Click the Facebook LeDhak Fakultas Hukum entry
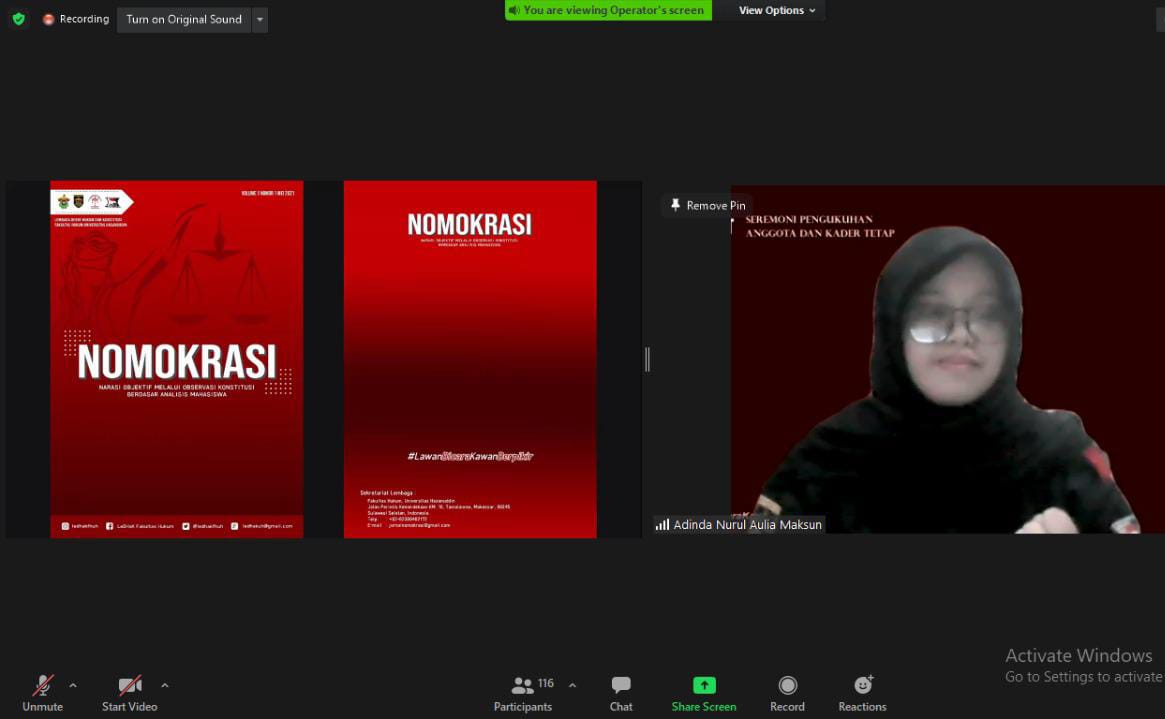The height and width of the screenshot is (719, 1165). [x=140, y=526]
